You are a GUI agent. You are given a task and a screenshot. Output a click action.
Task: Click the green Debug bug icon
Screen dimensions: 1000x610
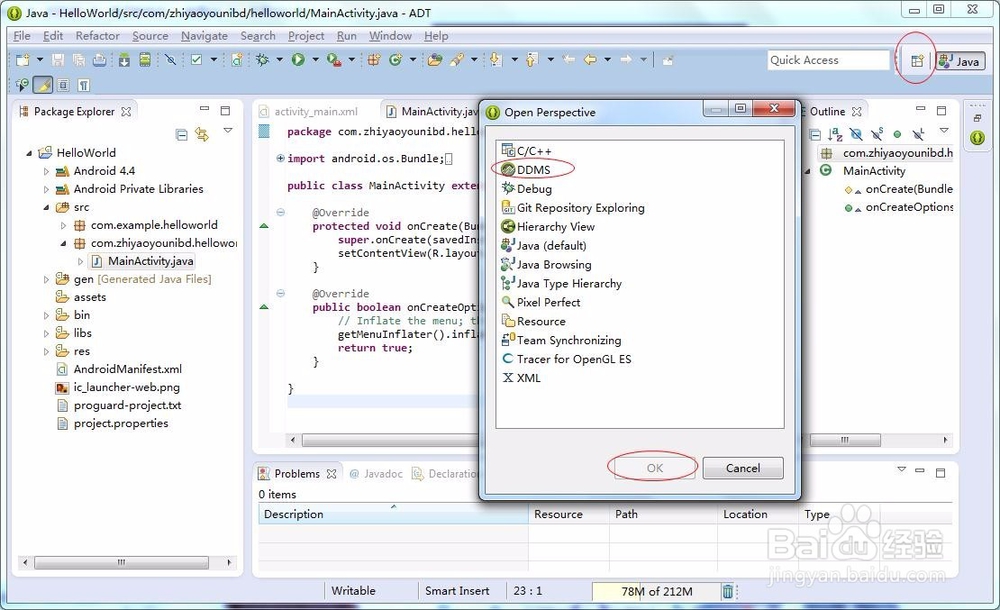click(x=262, y=60)
